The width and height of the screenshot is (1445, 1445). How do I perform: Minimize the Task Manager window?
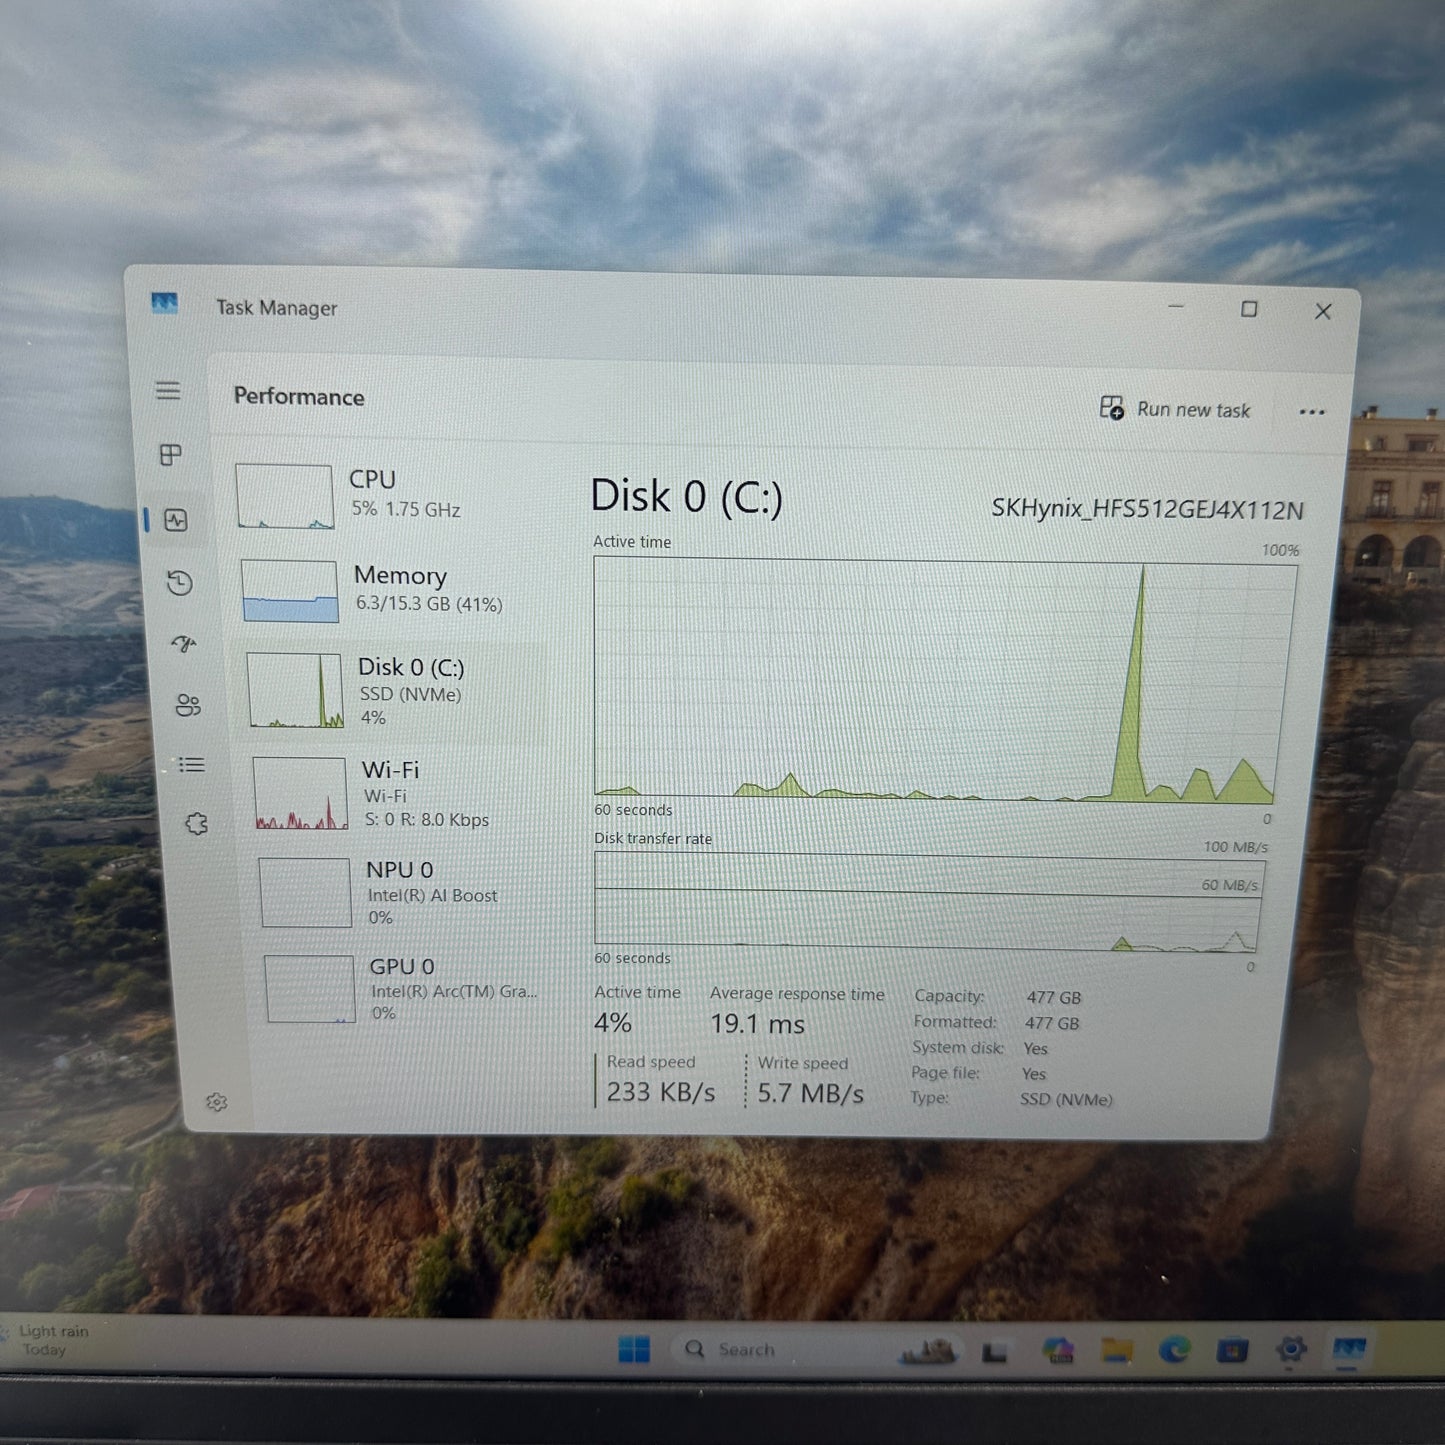(1176, 306)
